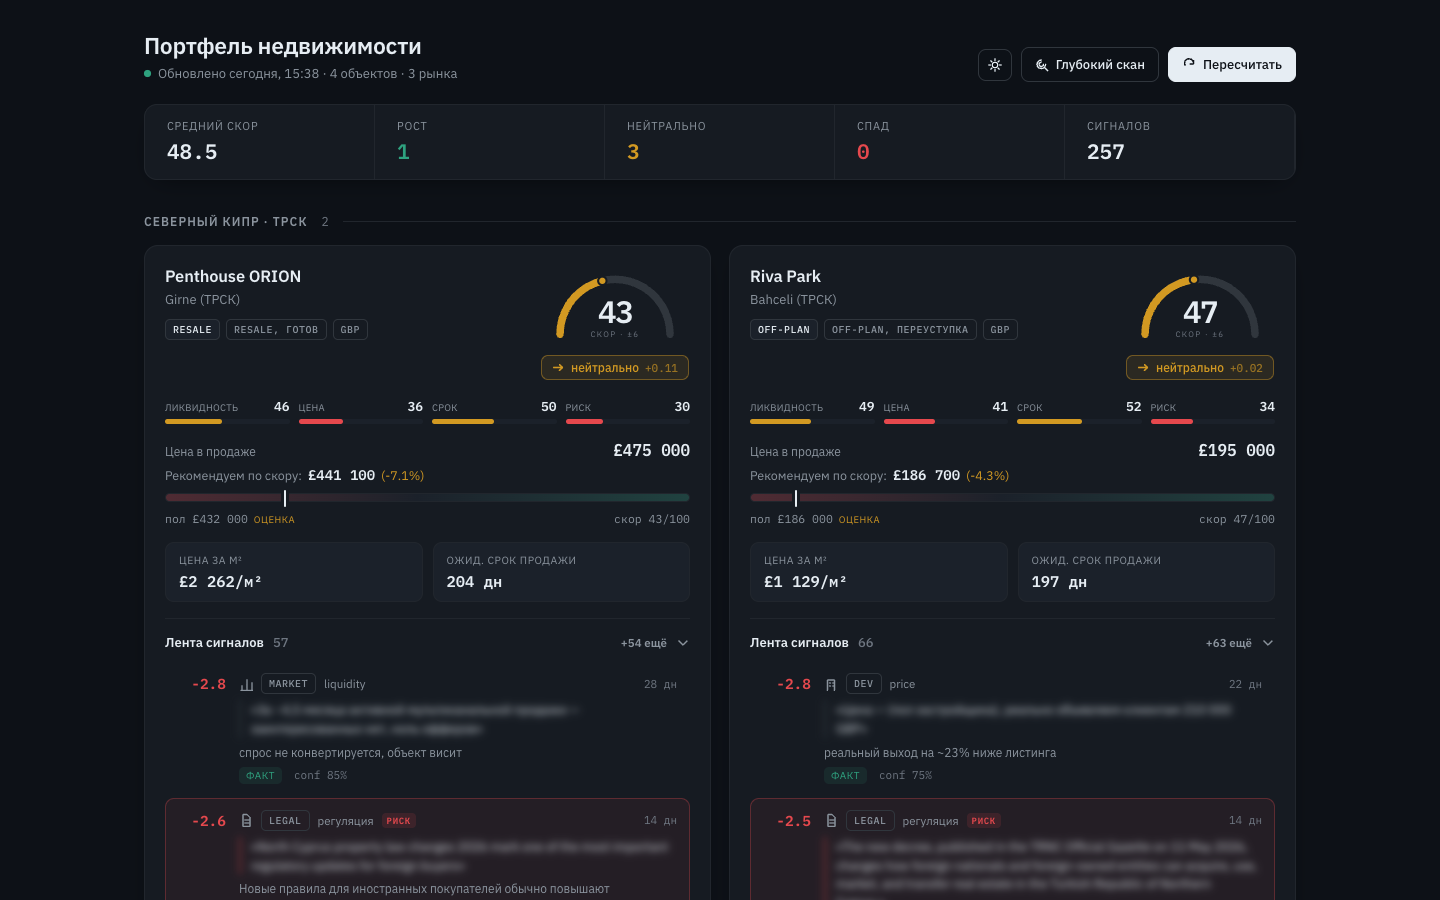
Task: Expand +63 ещё signals for Riva Park
Action: click(x=1240, y=643)
